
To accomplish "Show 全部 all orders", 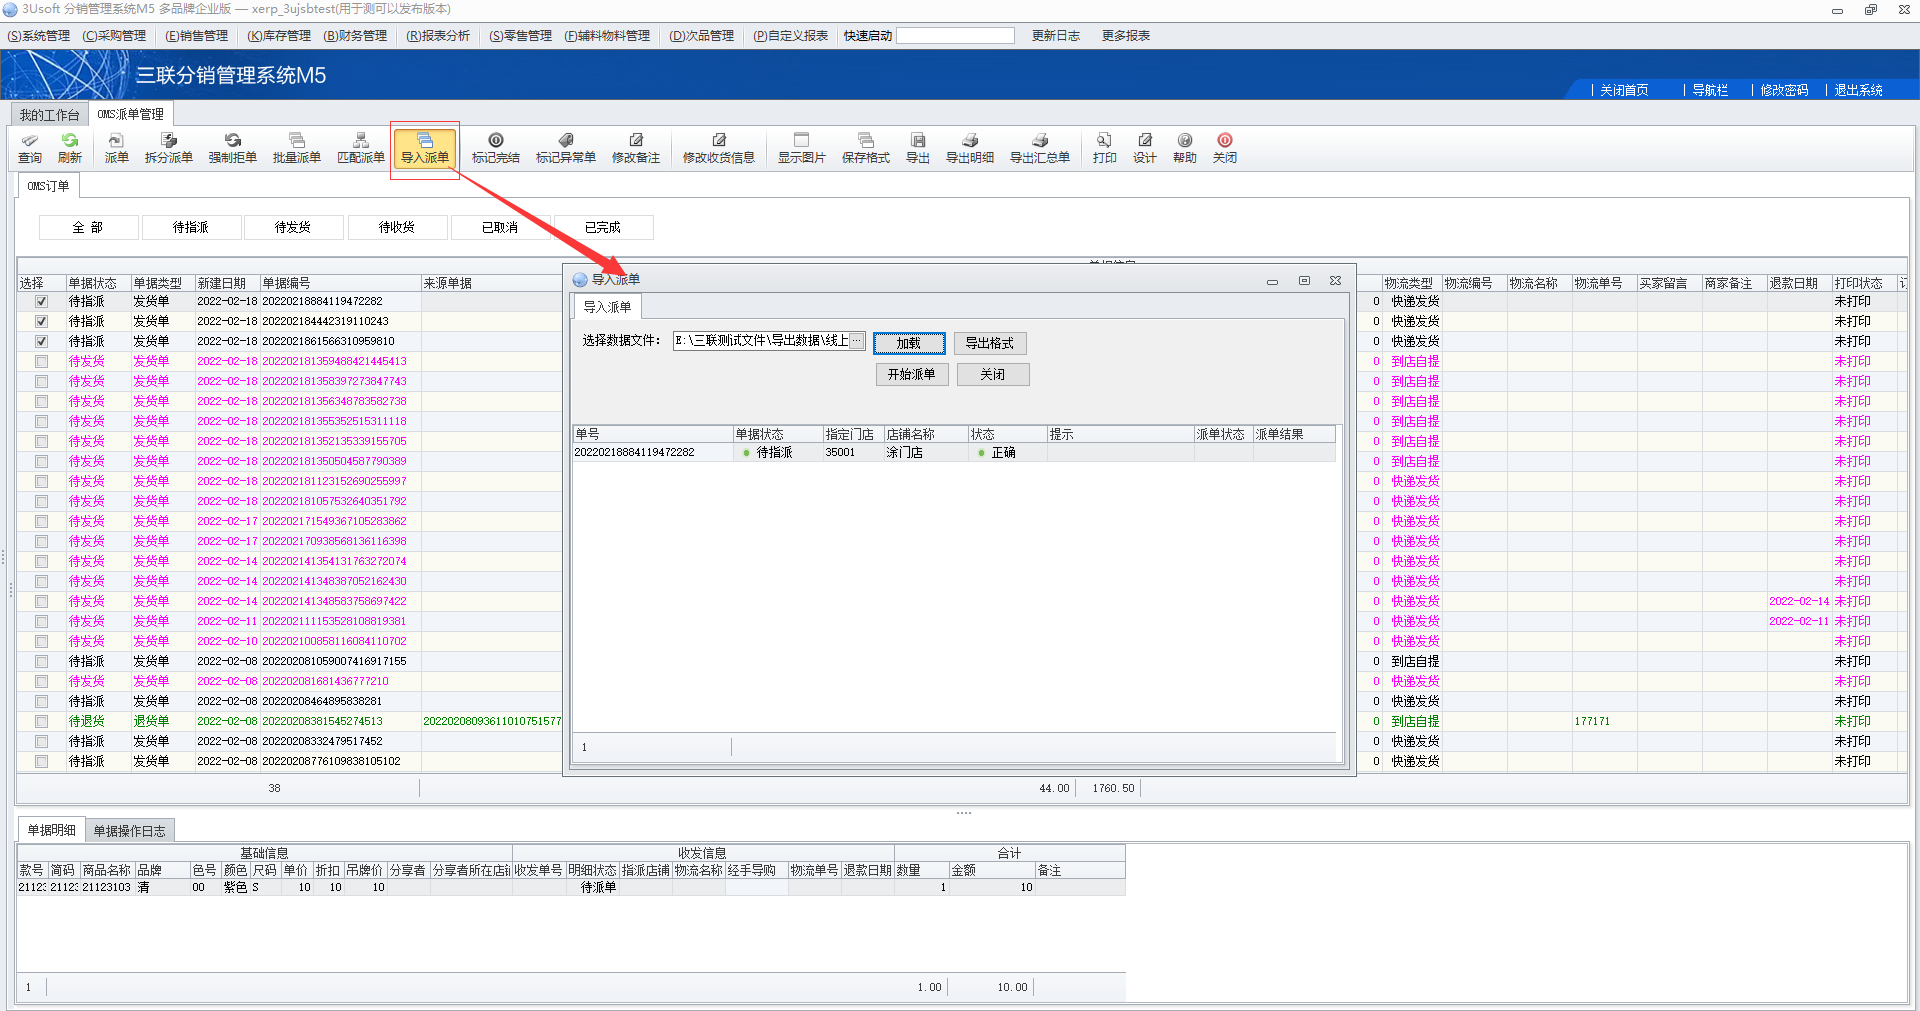I will tap(88, 227).
